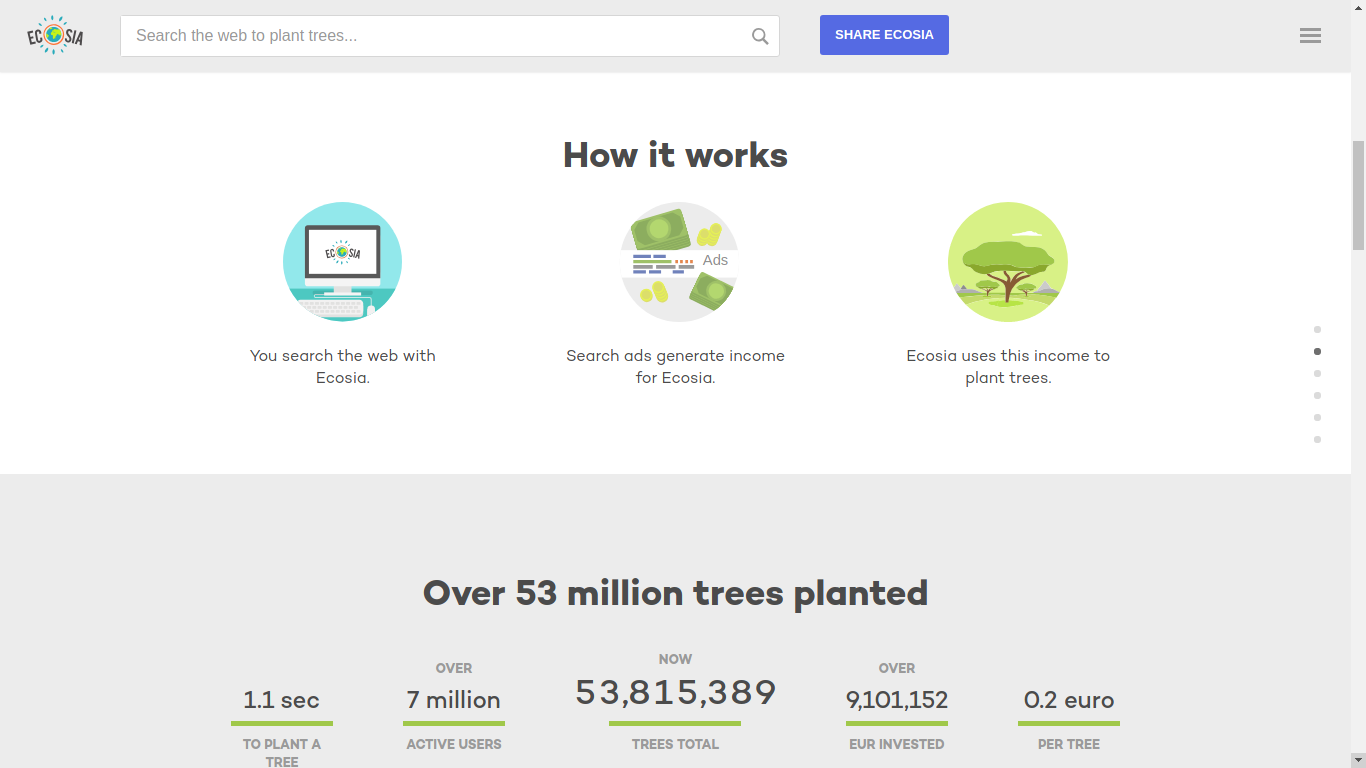The height and width of the screenshot is (768, 1366).
Task: Click the 1.1 sec statistic
Action: point(282,700)
